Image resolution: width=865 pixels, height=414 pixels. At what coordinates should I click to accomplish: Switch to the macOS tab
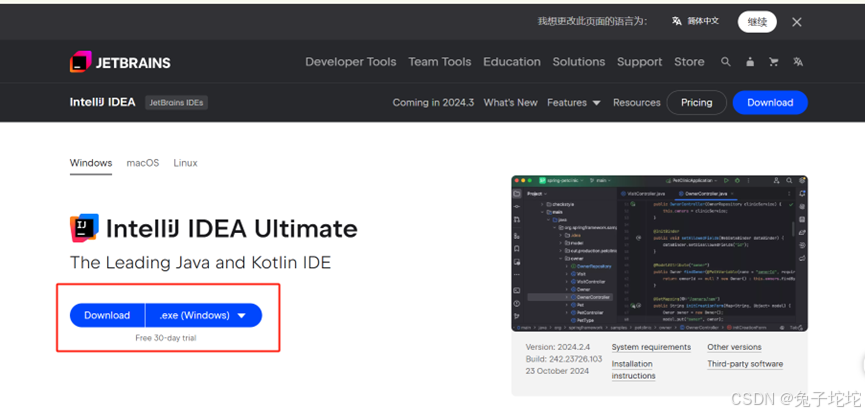(143, 163)
